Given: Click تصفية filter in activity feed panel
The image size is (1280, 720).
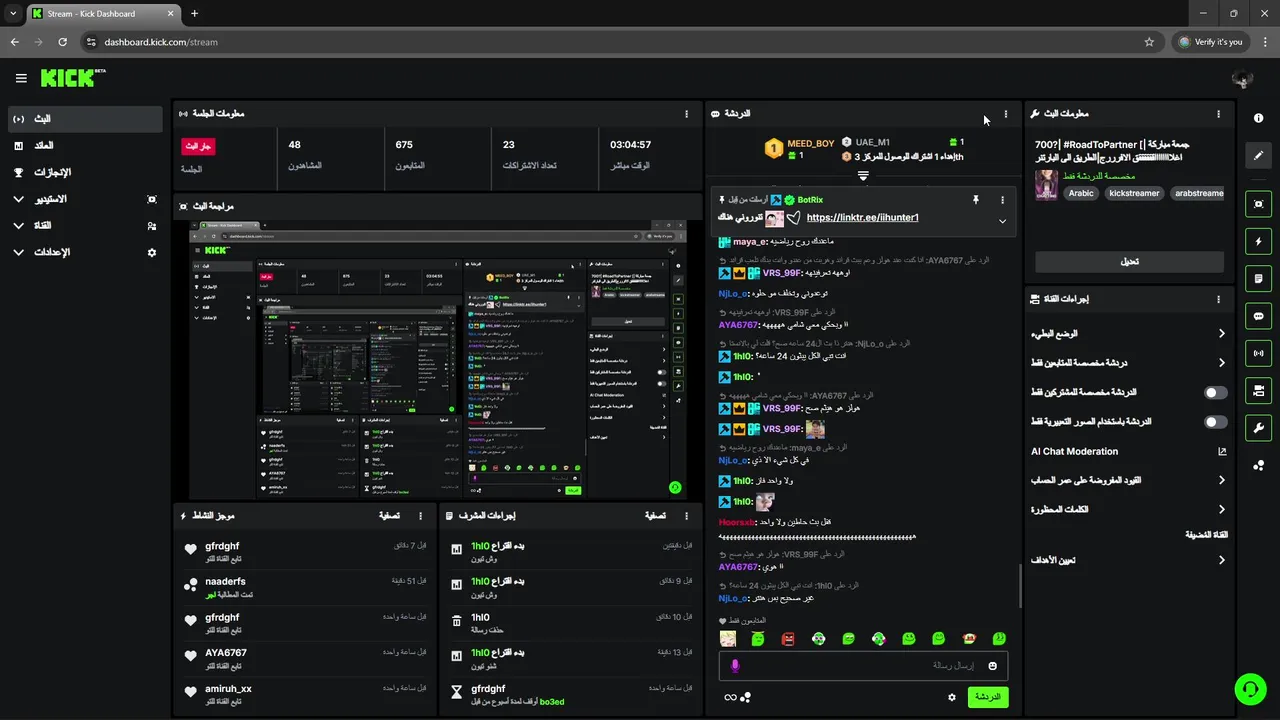Looking at the screenshot, I should (x=389, y=516).
